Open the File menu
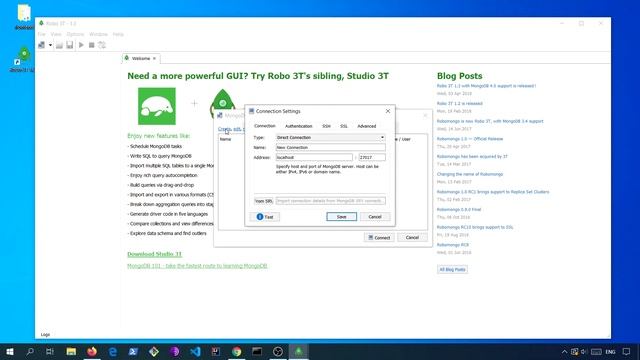 [42, 34]
